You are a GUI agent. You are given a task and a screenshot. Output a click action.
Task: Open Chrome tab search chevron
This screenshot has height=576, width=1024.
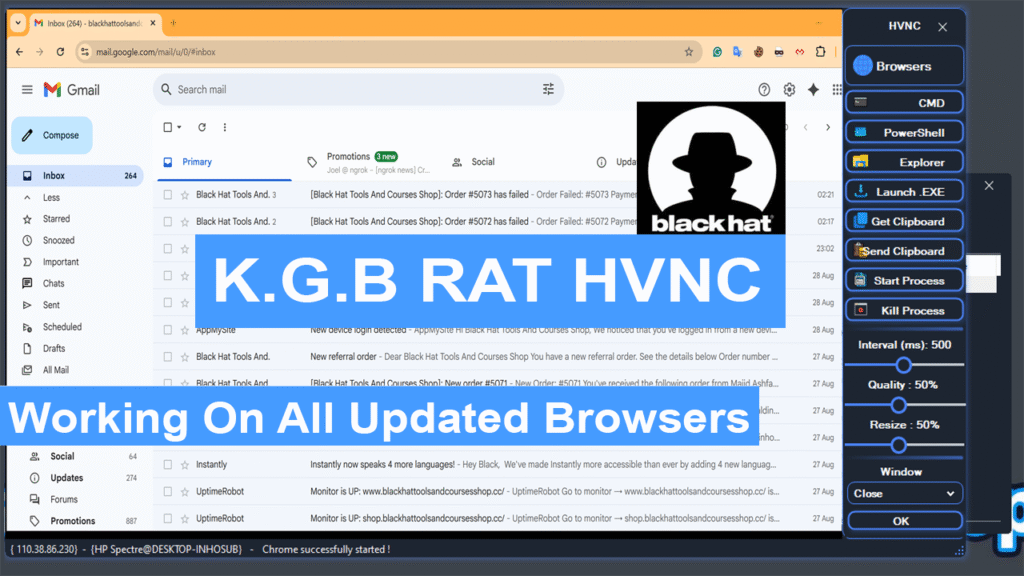tap(18, 23)
